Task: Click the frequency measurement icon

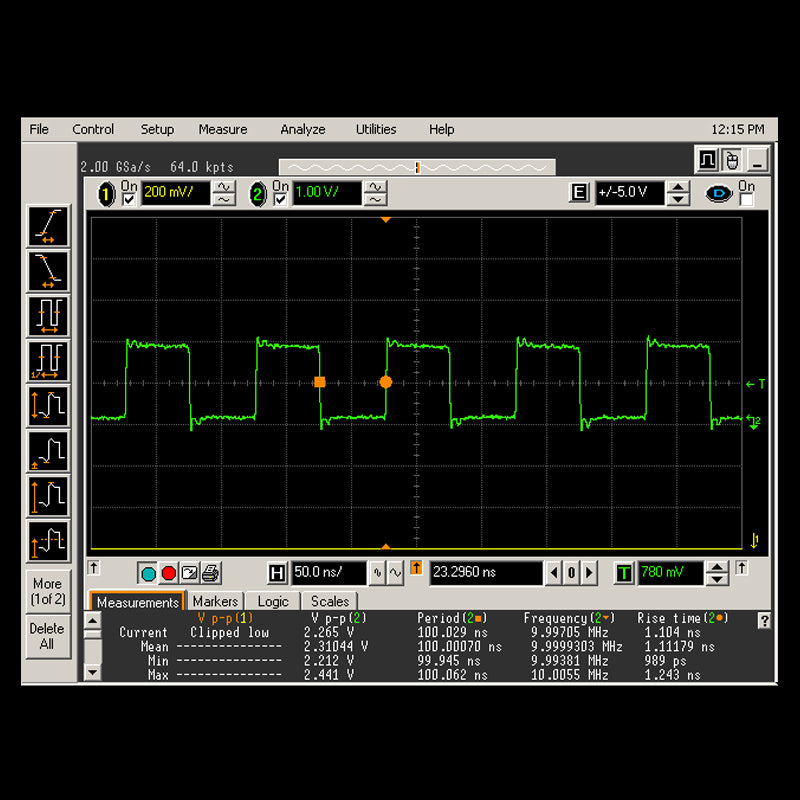Action: coord(48,361)
